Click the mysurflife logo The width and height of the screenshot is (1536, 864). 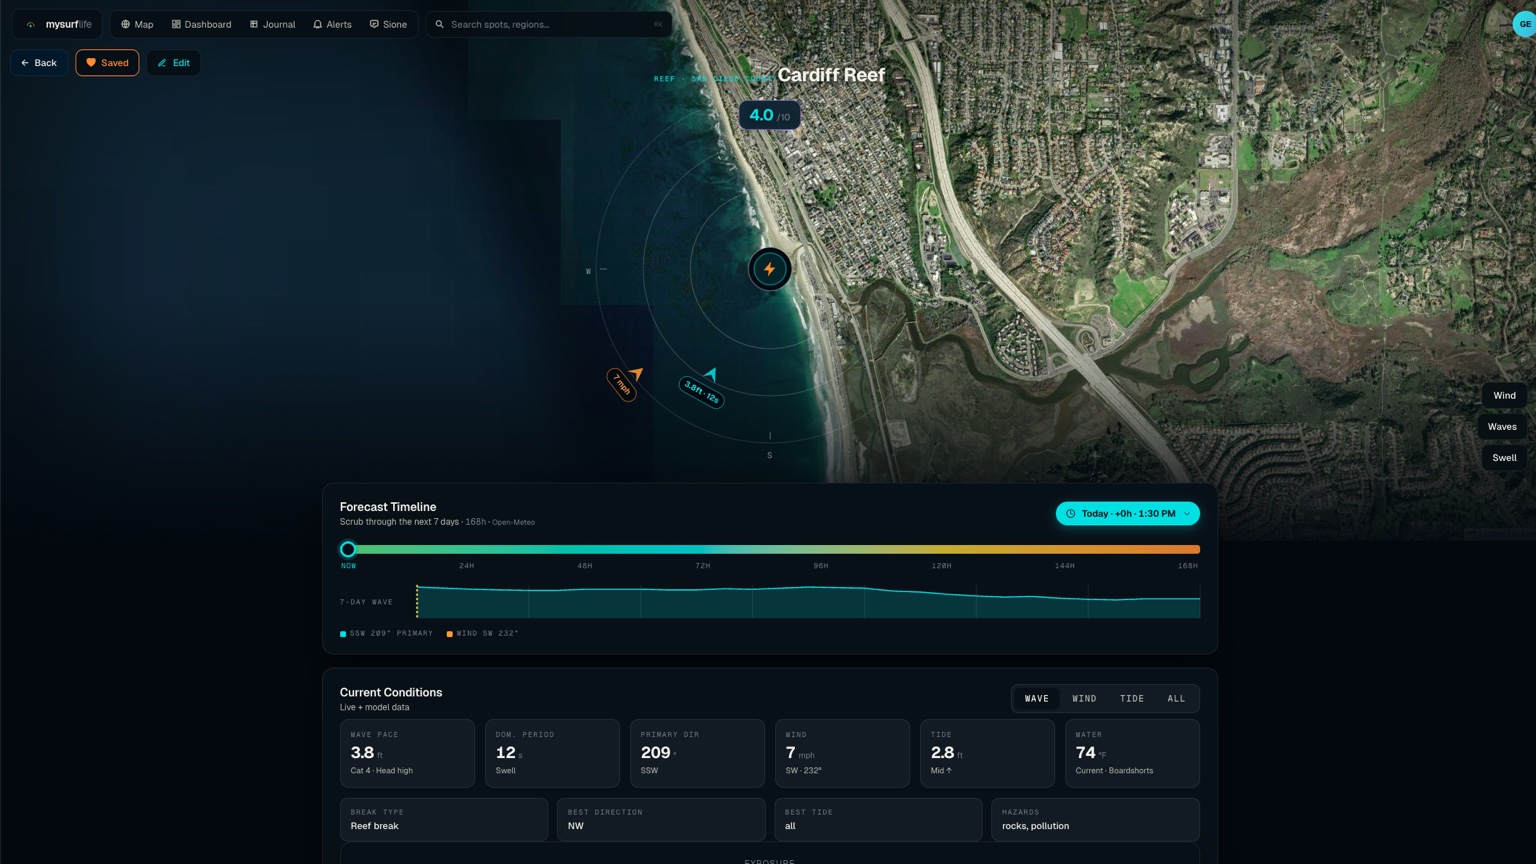[58, 24]
